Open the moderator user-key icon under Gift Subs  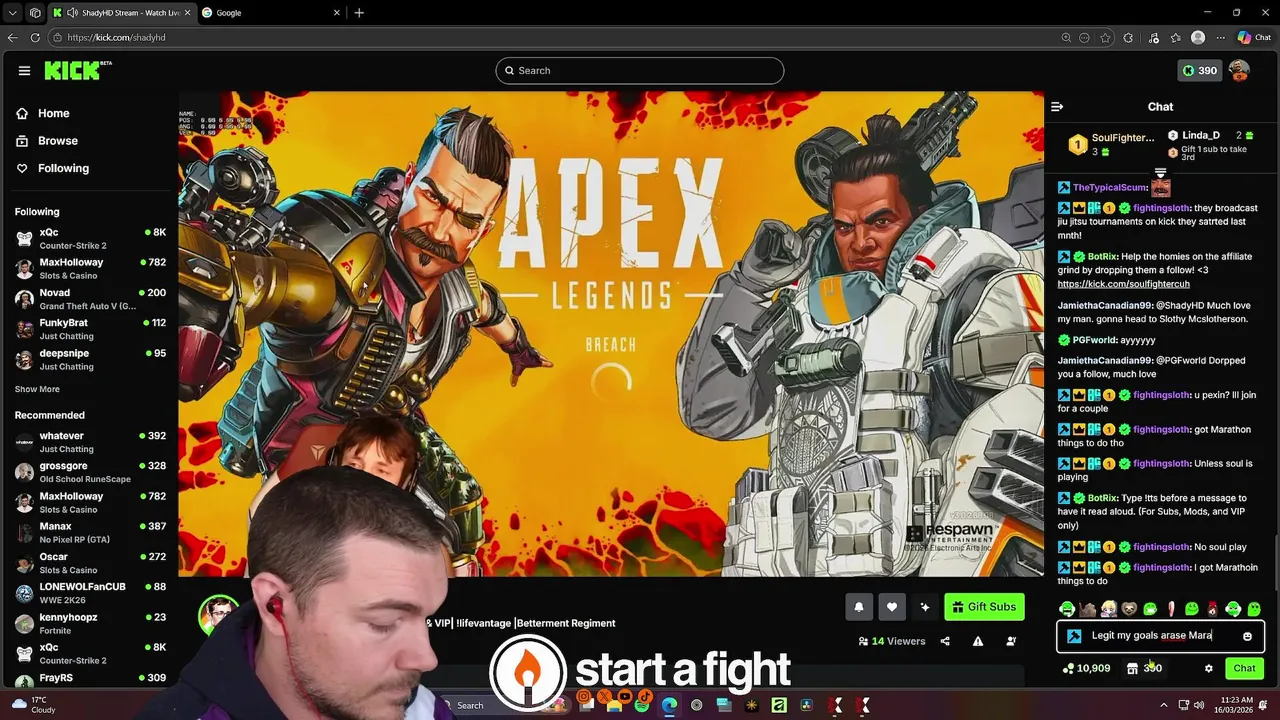pos(1011,641)
